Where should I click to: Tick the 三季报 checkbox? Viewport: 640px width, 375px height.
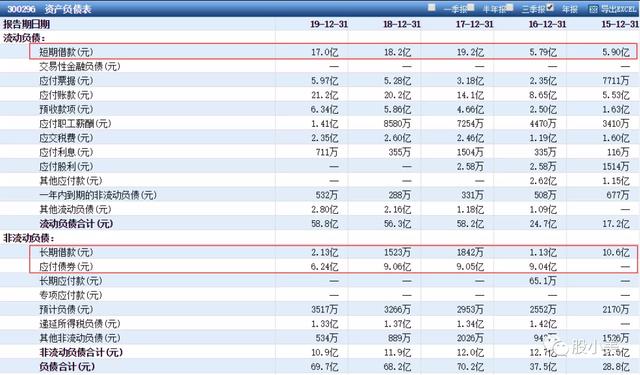[510, 7]
